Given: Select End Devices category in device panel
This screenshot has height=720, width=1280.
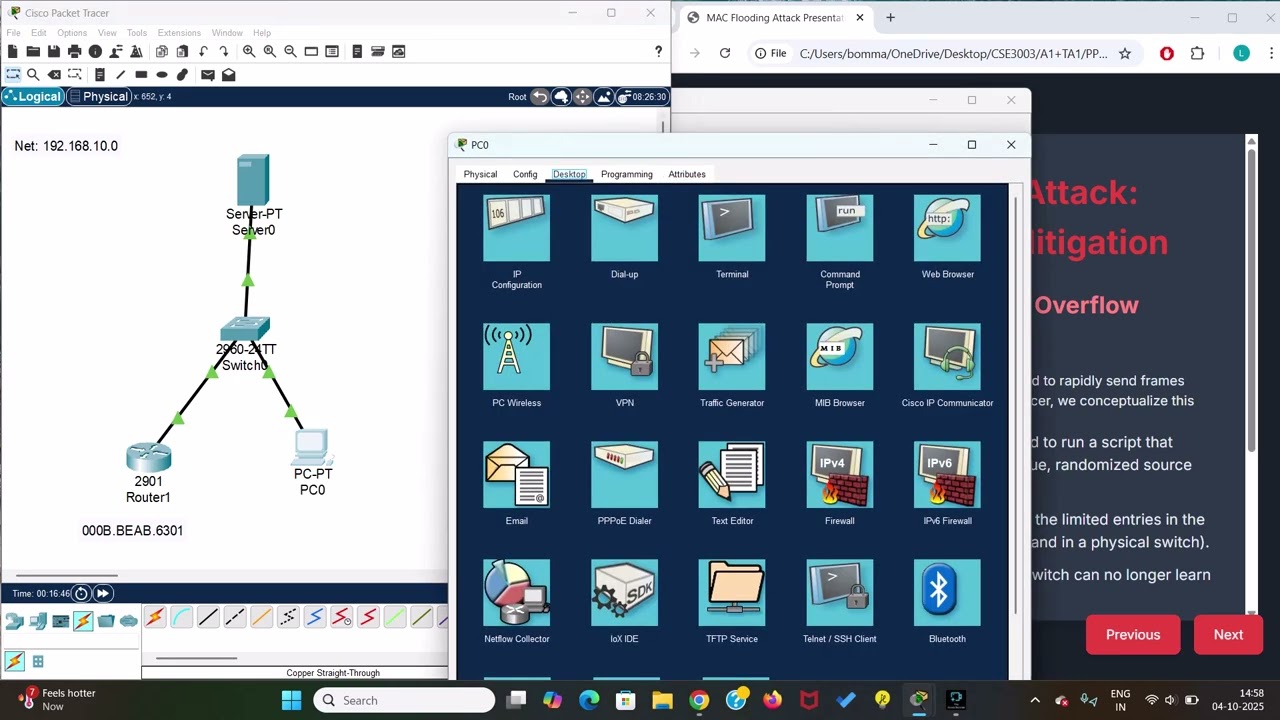Looking at the screenshot, I should tap(38, 621).
